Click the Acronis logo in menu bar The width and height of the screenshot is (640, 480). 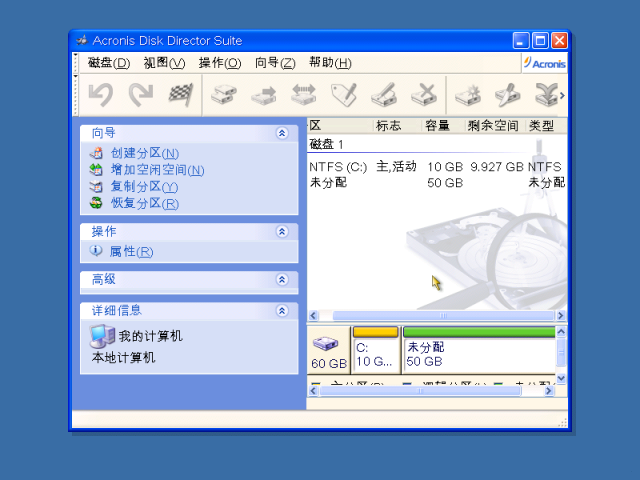click(545, 63)
